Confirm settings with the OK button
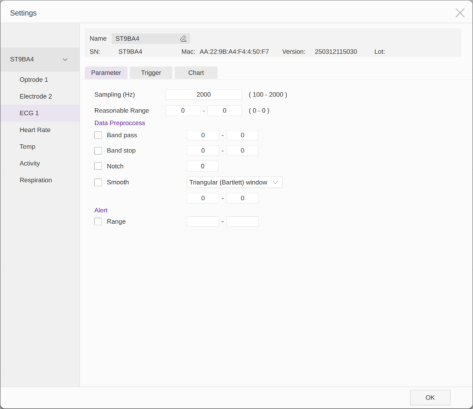Image resolution: width=473 pixels, height=409 pixels. pos(430,397)
